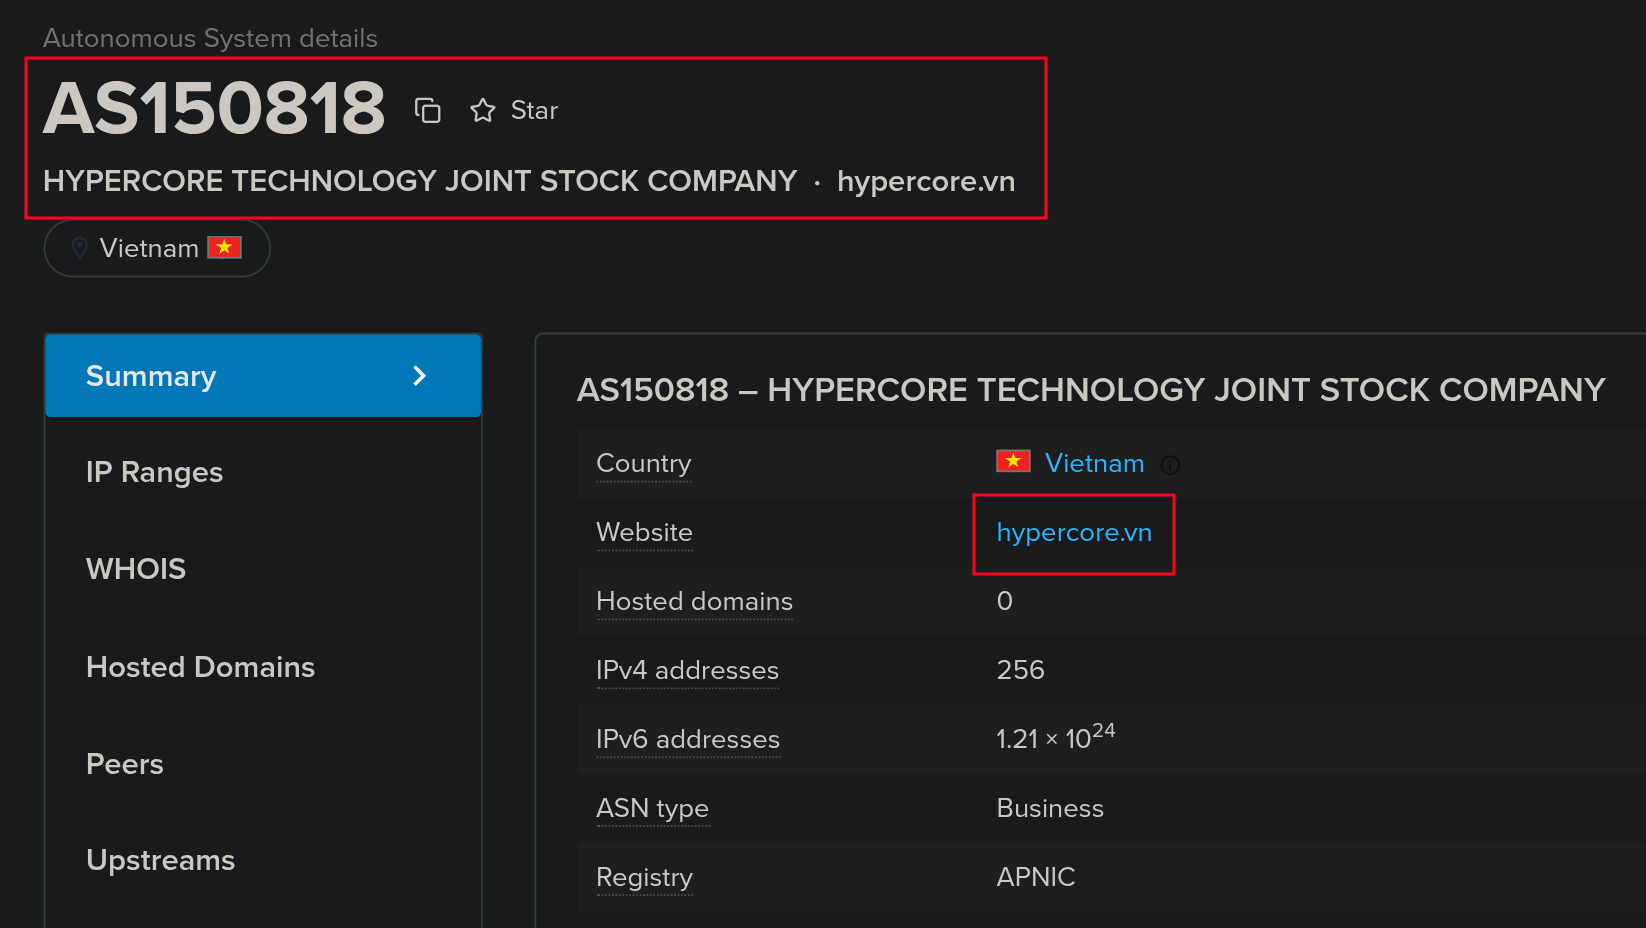Copy the AS150818 number

tap(428, 110)
